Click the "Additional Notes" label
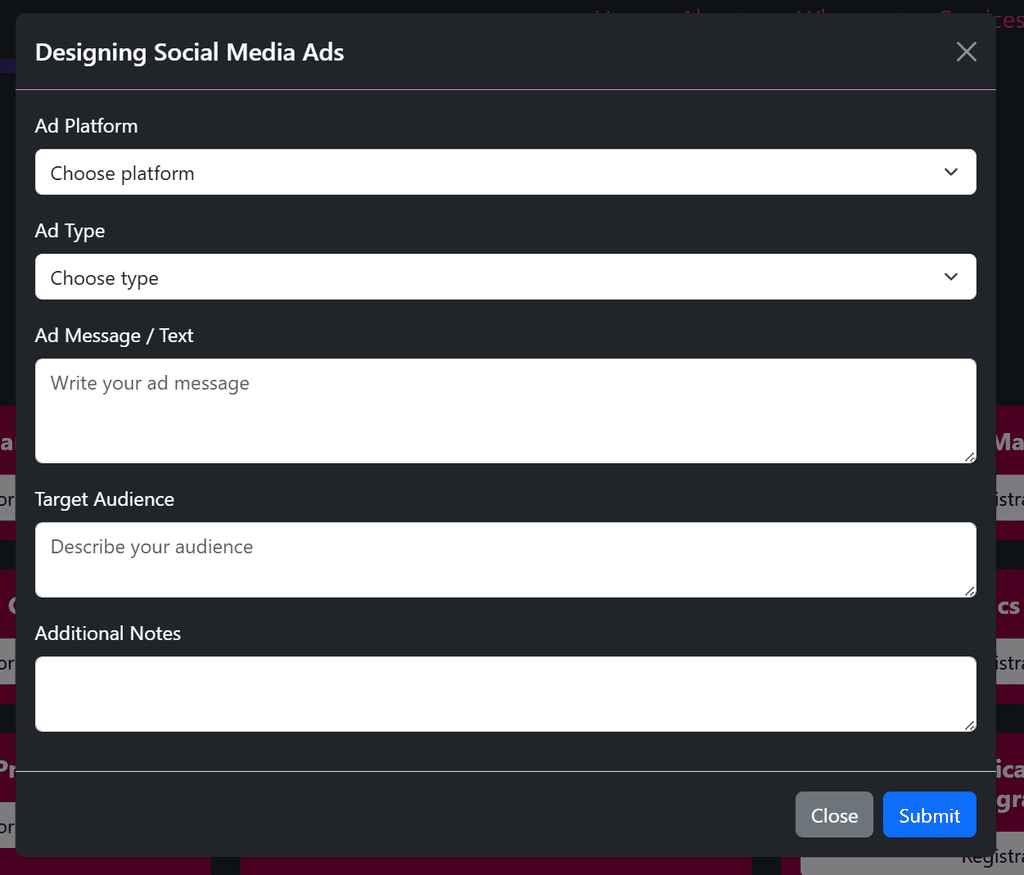This screenshot has width=1024, height=875. pyautogui.click(x=108, y=633)
